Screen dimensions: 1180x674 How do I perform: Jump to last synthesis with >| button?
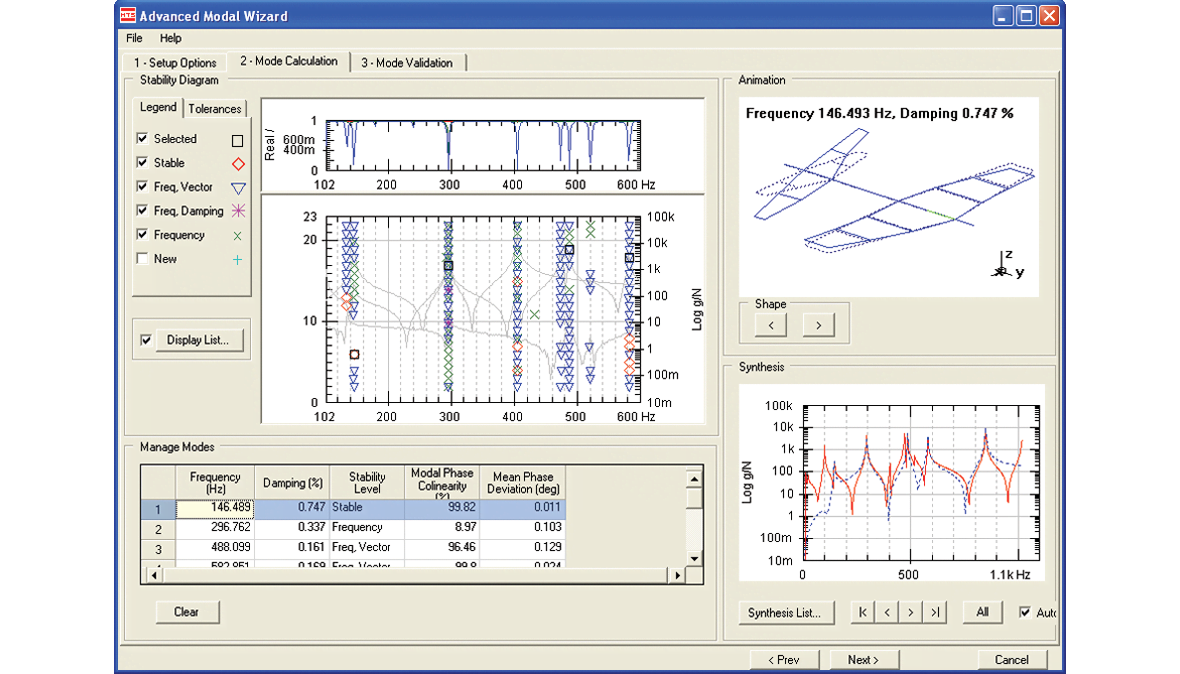[935, 612]
